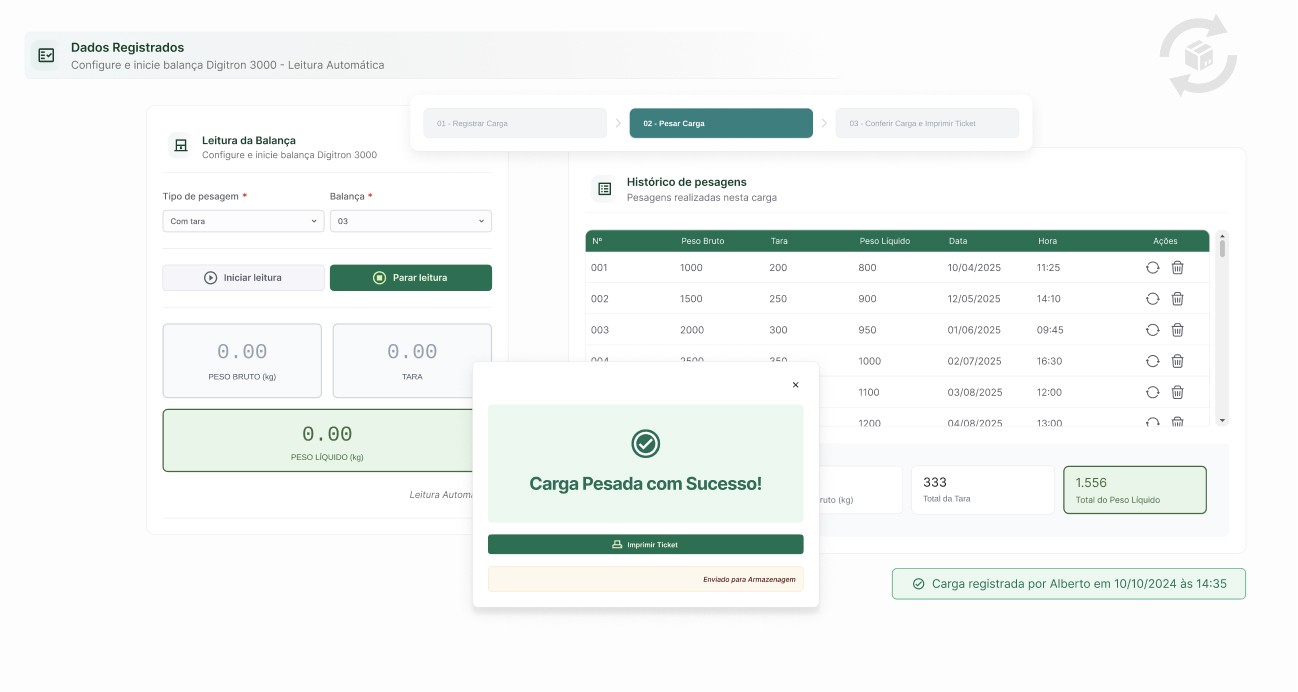1298x692 pixels.
Task: Delete weighing row 002
Action: tap(1177, 299)
